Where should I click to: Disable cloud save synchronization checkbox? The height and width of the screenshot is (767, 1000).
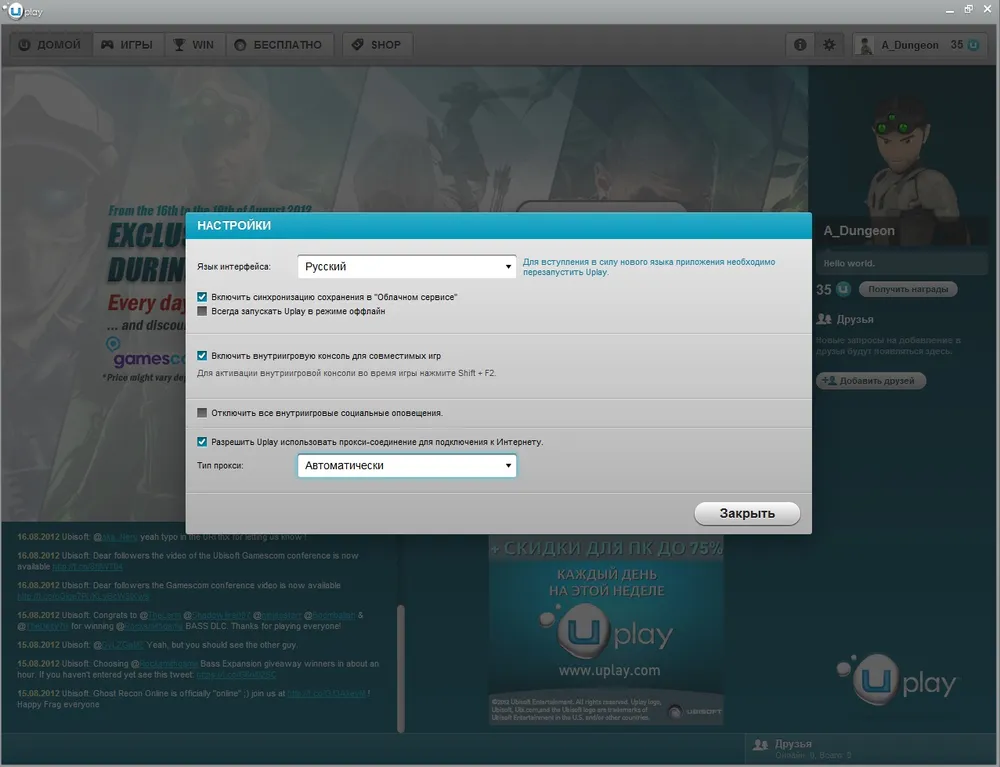[202, 297]
